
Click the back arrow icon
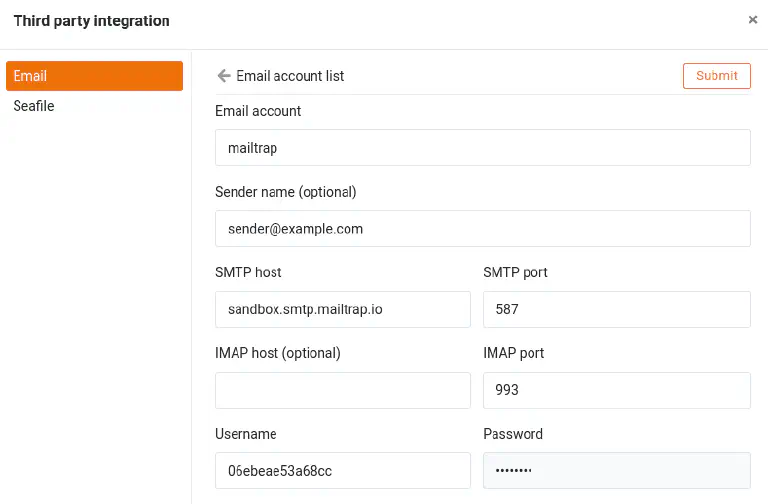pos(223,76)
